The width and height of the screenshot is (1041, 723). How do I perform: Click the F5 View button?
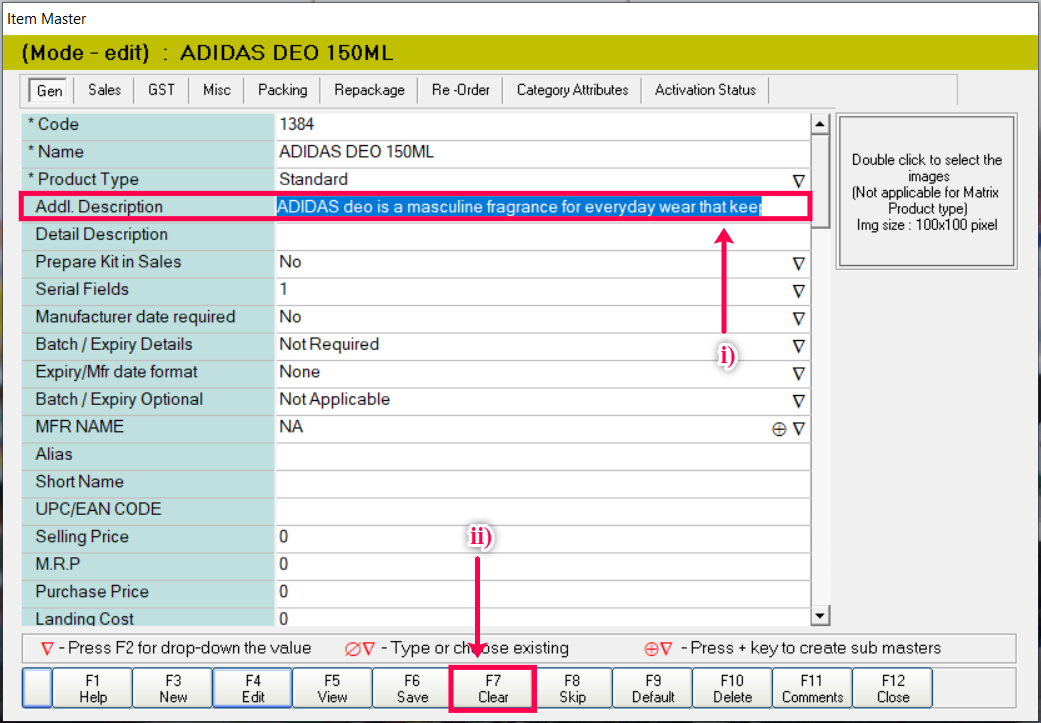point(332,688)
